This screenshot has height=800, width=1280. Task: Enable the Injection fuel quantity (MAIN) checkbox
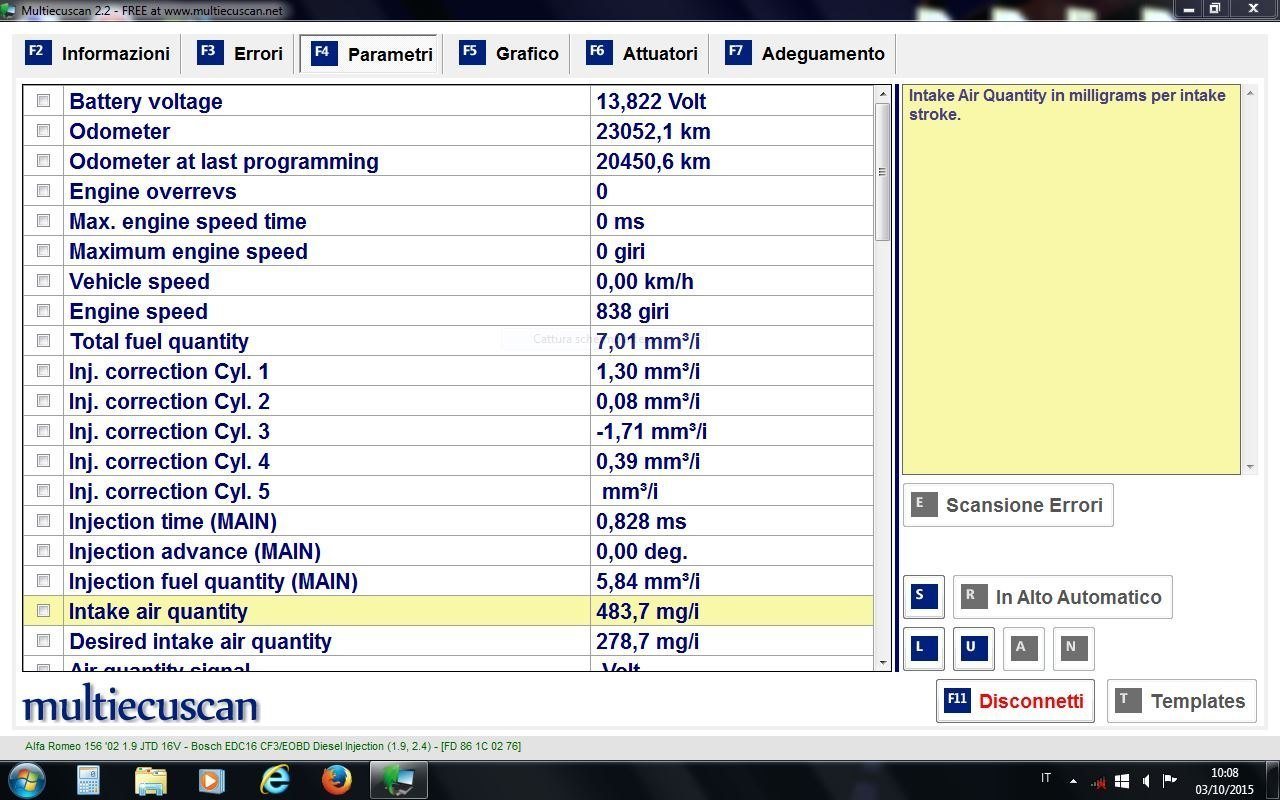[43, 581]
